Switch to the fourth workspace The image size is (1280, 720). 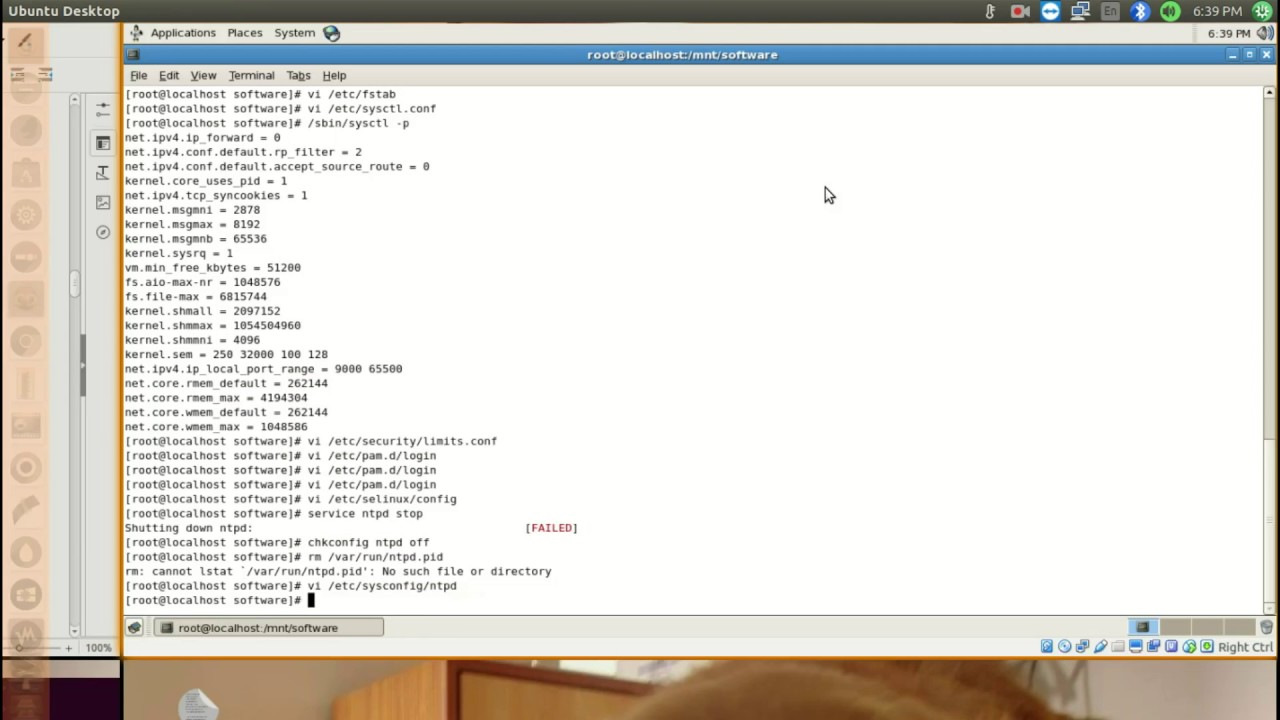1239,628
